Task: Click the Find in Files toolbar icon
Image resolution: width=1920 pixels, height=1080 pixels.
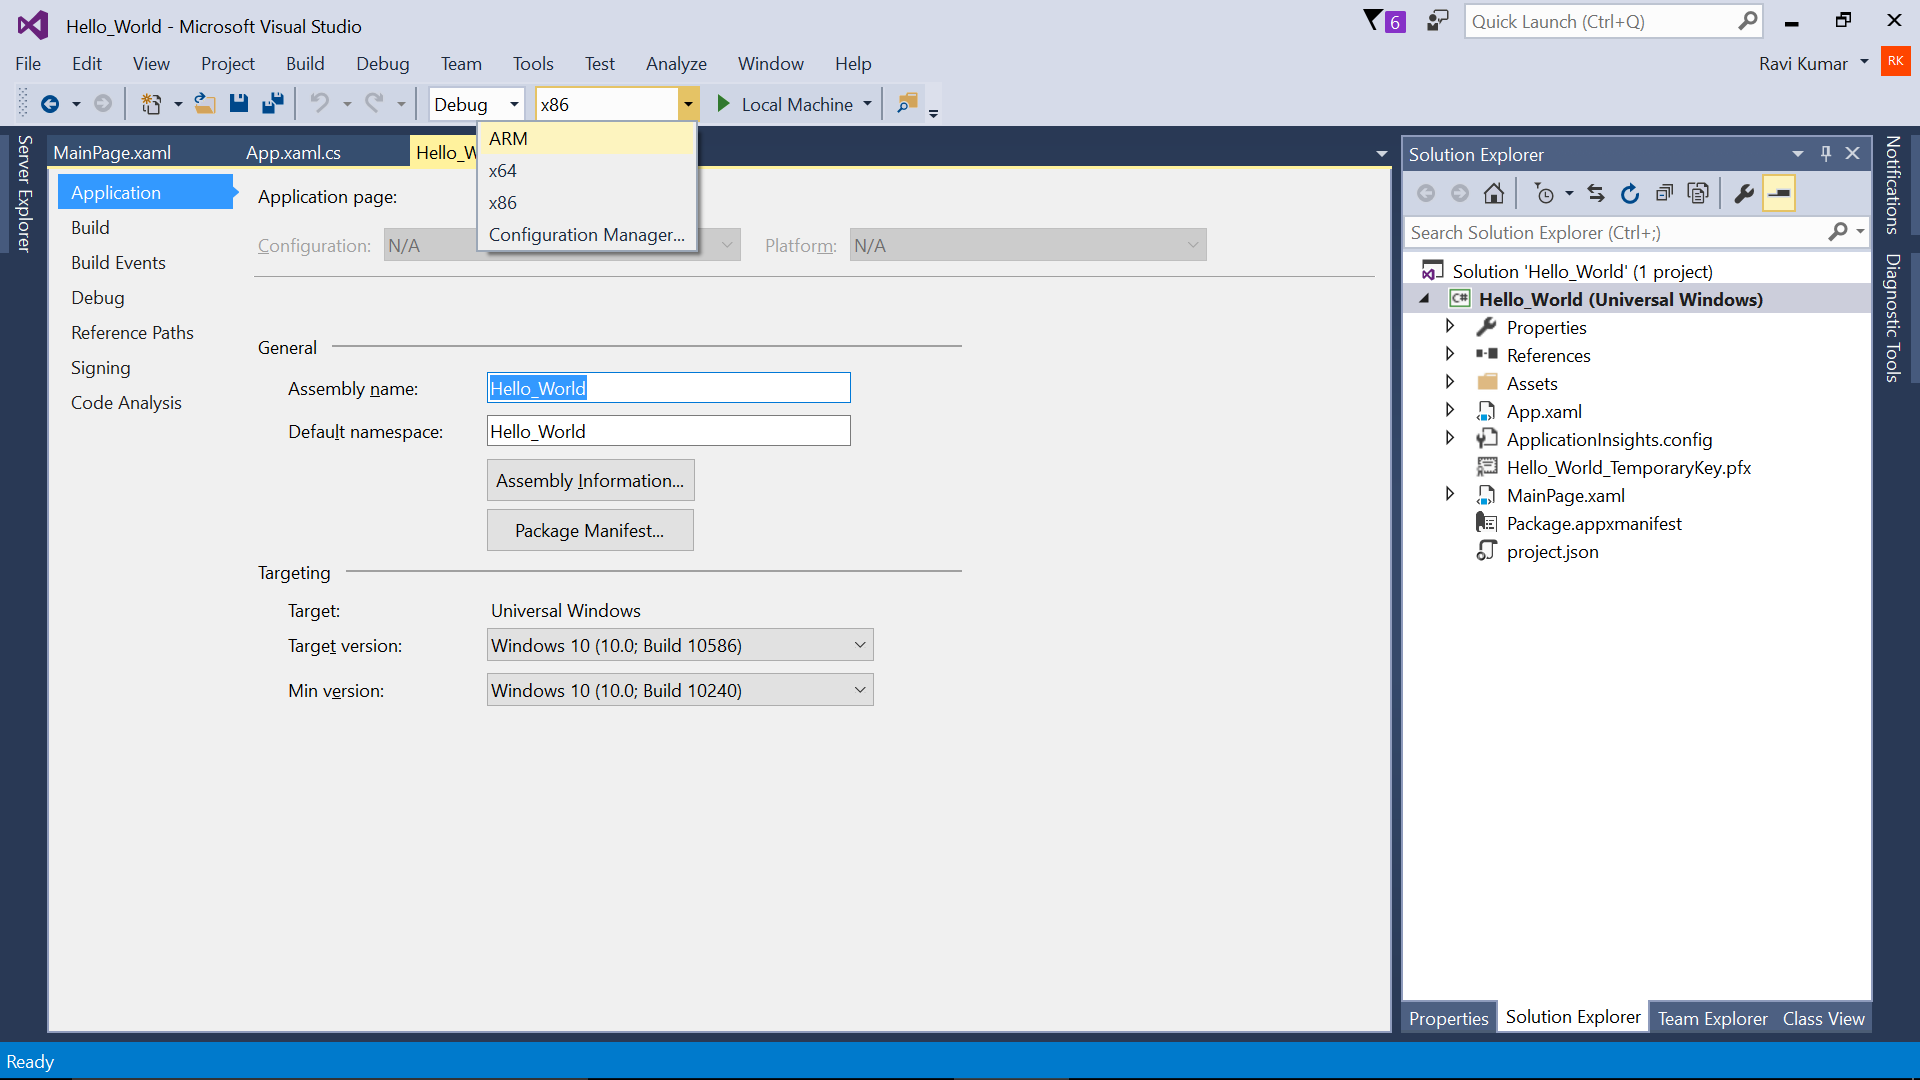Action: [x=907, y=104]
